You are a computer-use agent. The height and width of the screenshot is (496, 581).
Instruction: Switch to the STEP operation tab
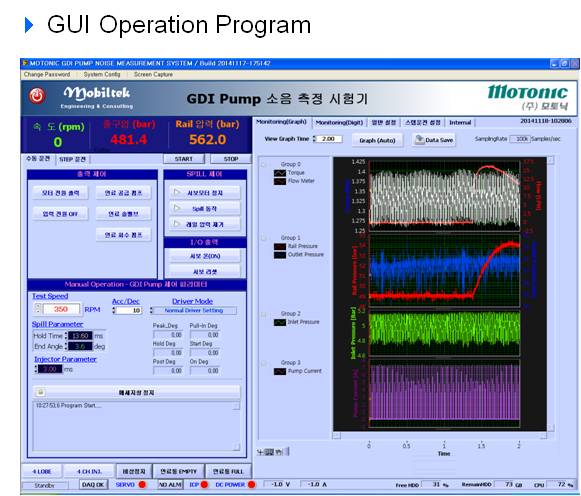pyautogui.click(x=73, y=159)
